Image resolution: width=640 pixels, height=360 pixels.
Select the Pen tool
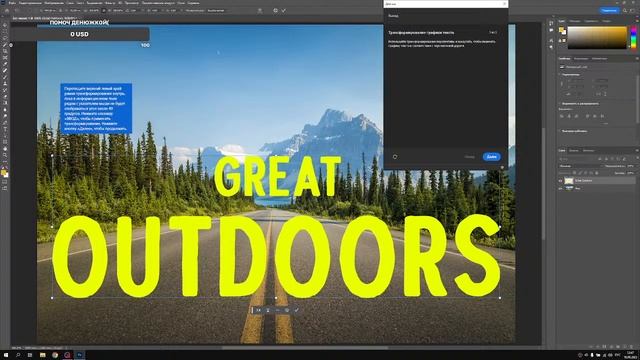[5, 122]
